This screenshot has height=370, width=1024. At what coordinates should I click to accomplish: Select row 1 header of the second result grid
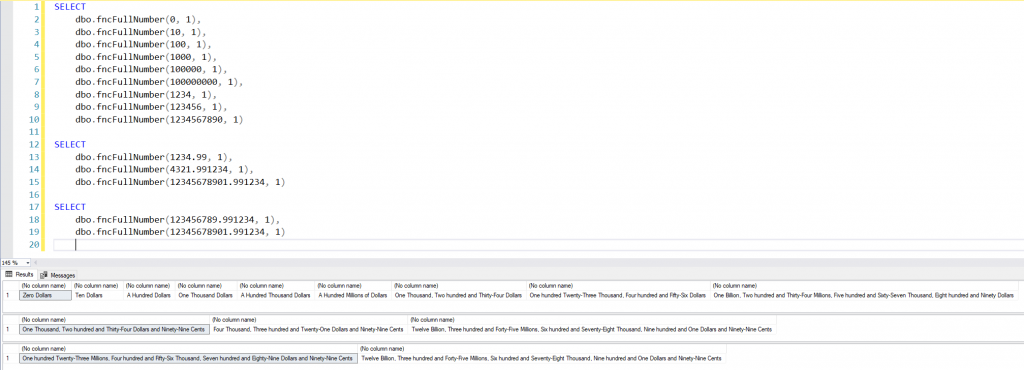click(x=11, y=330)
